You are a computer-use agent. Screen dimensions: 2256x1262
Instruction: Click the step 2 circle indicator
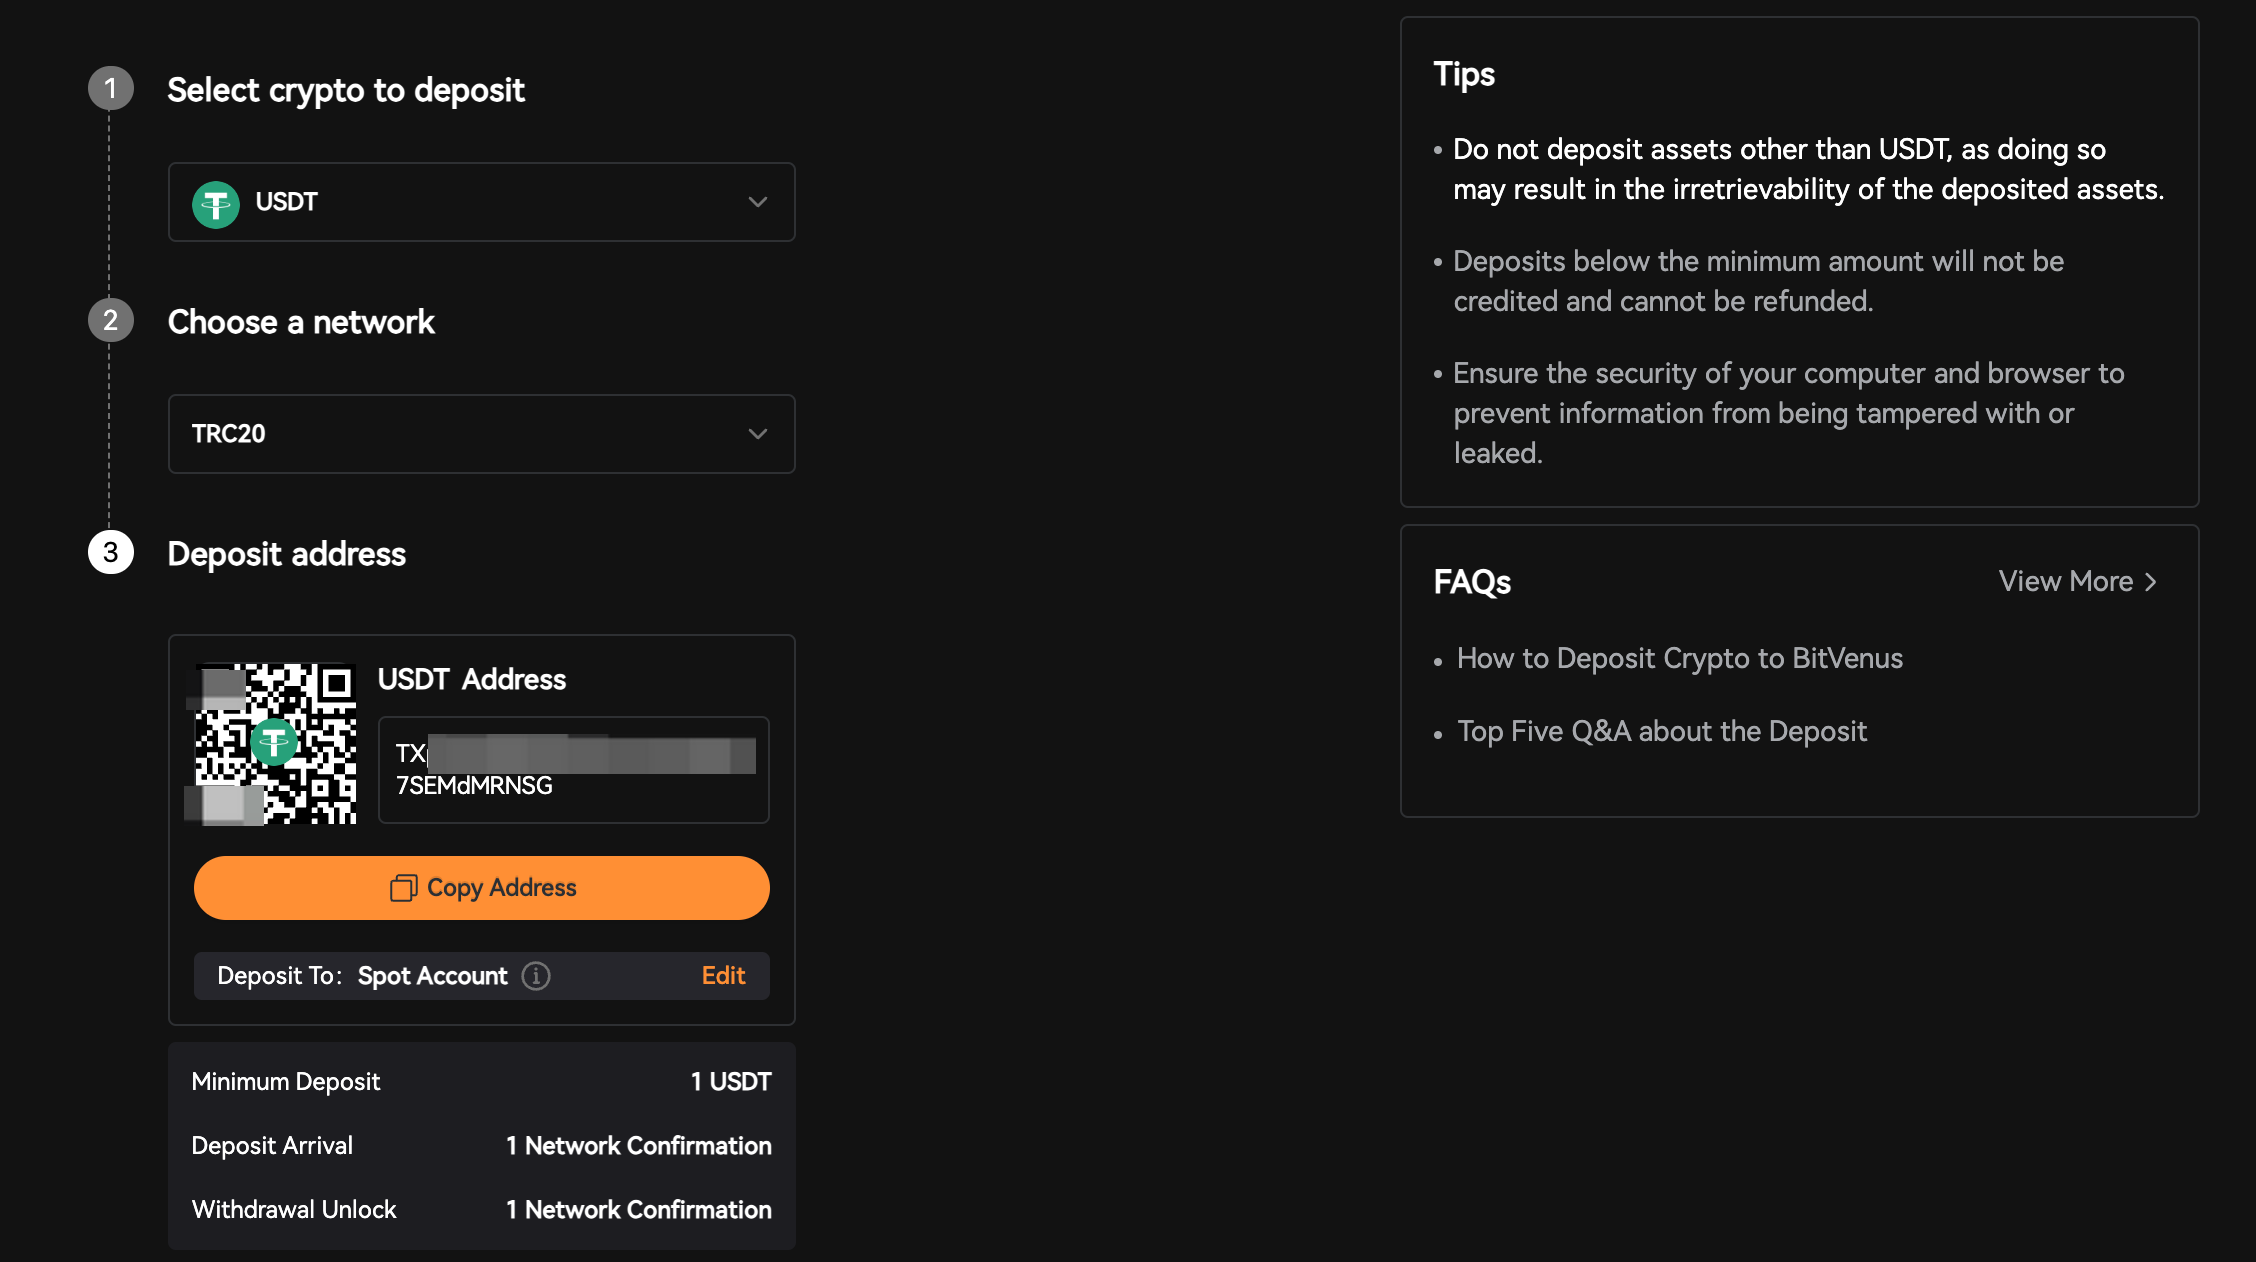(x=111, y=321)
